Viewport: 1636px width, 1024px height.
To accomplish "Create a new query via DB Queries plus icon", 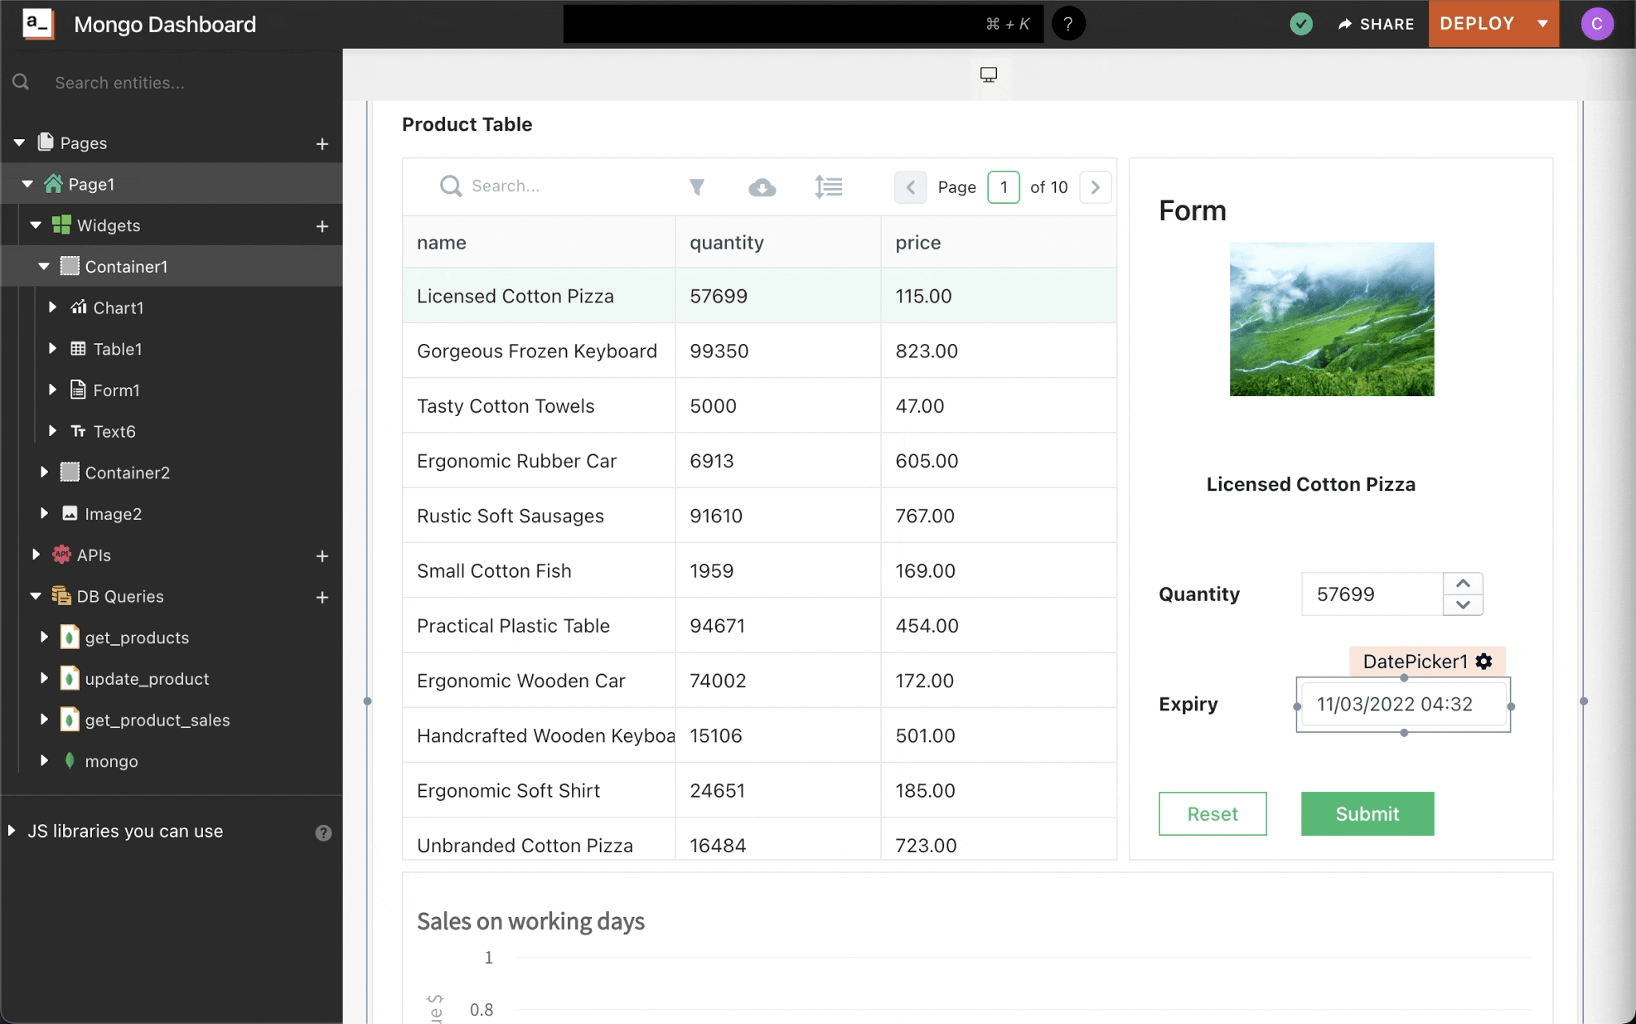I will click(x=322, y=596).
